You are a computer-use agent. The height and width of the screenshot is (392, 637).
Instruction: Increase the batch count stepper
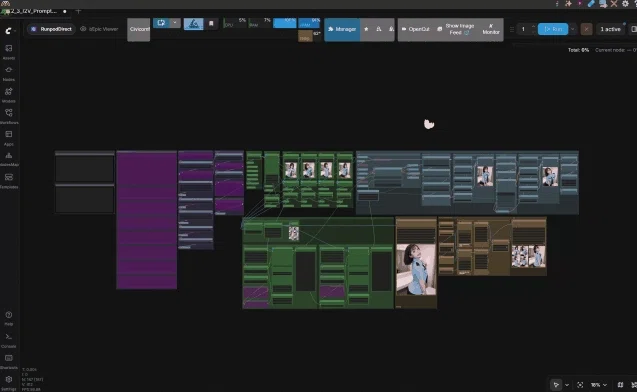click(533, 26)
